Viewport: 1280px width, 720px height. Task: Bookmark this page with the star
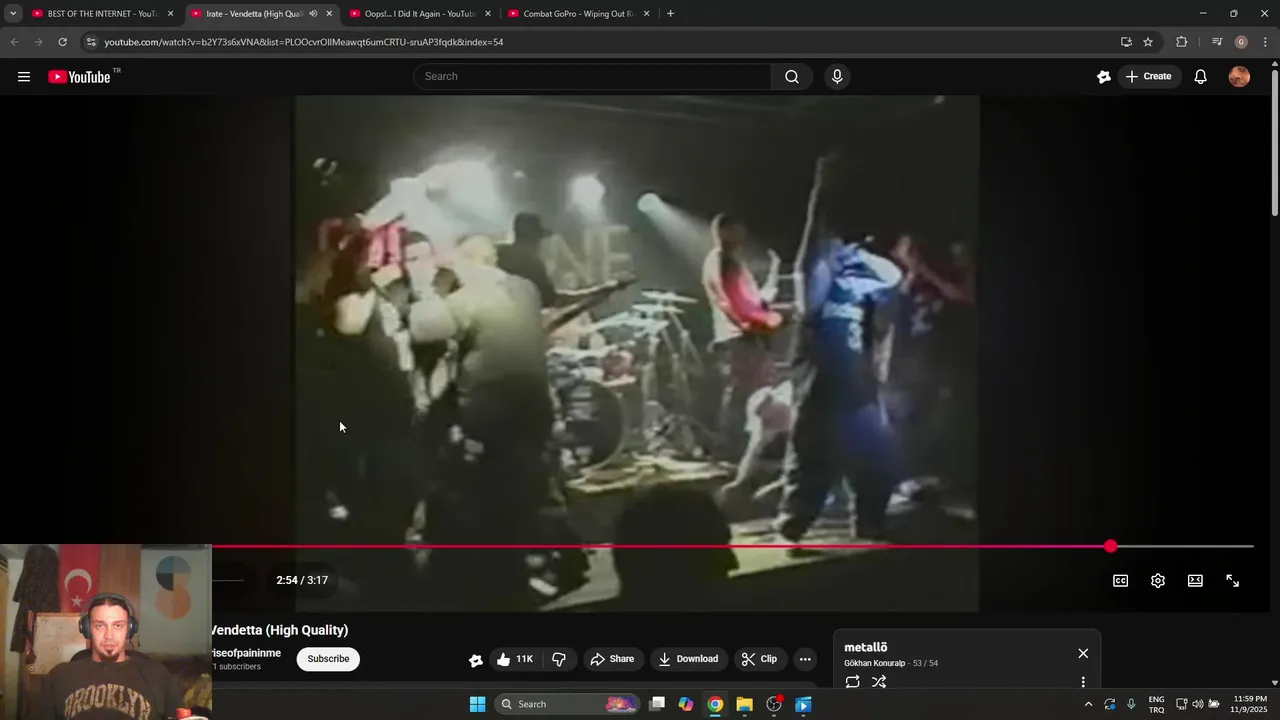click(1148, 42)
